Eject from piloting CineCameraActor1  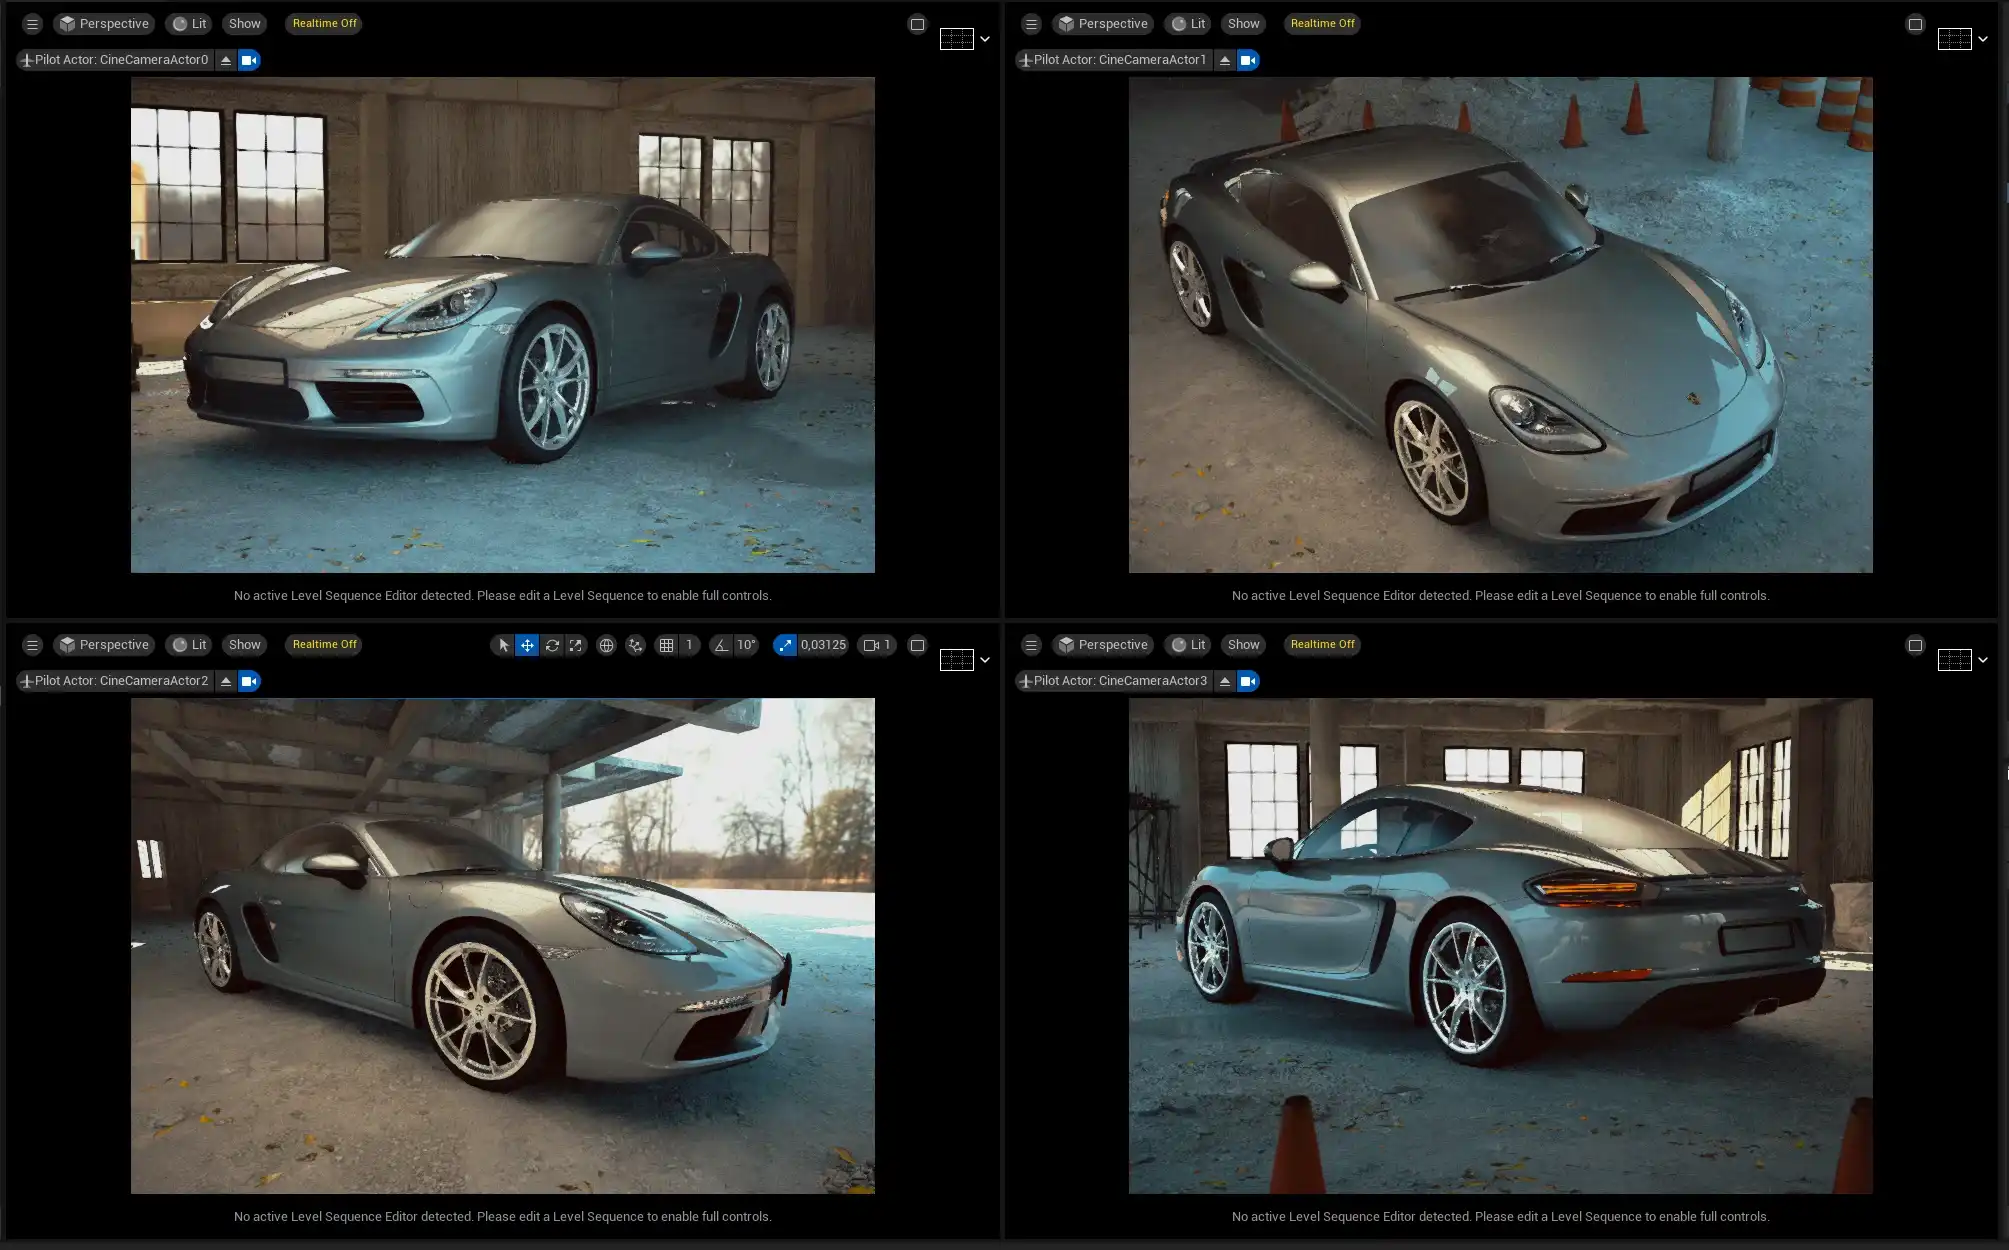pyautogui.click(x=1225, y=60)
